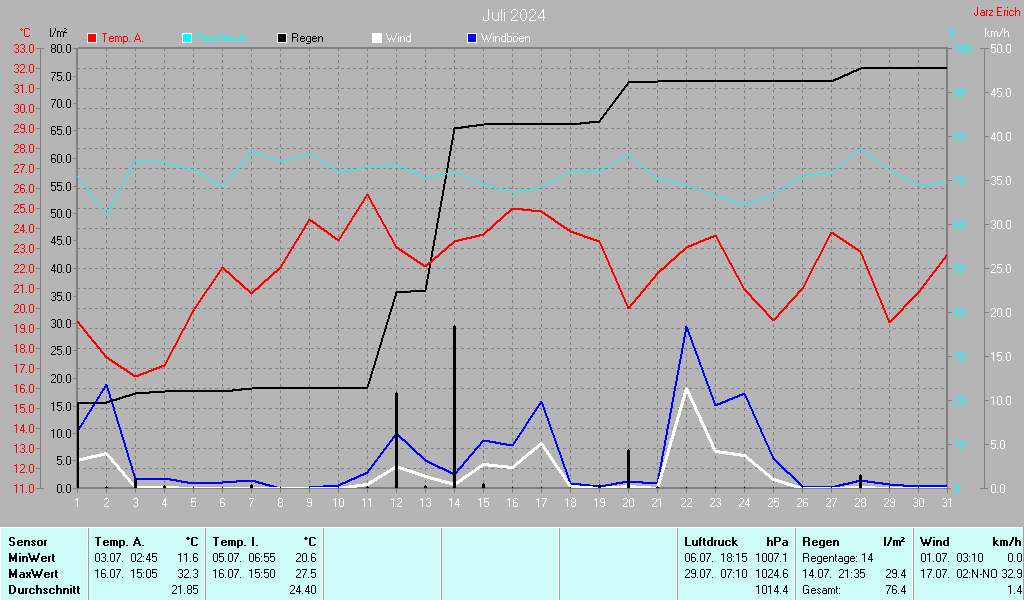Click the black Regen legend square
The image size is (1024, 600).
point(282,38)
